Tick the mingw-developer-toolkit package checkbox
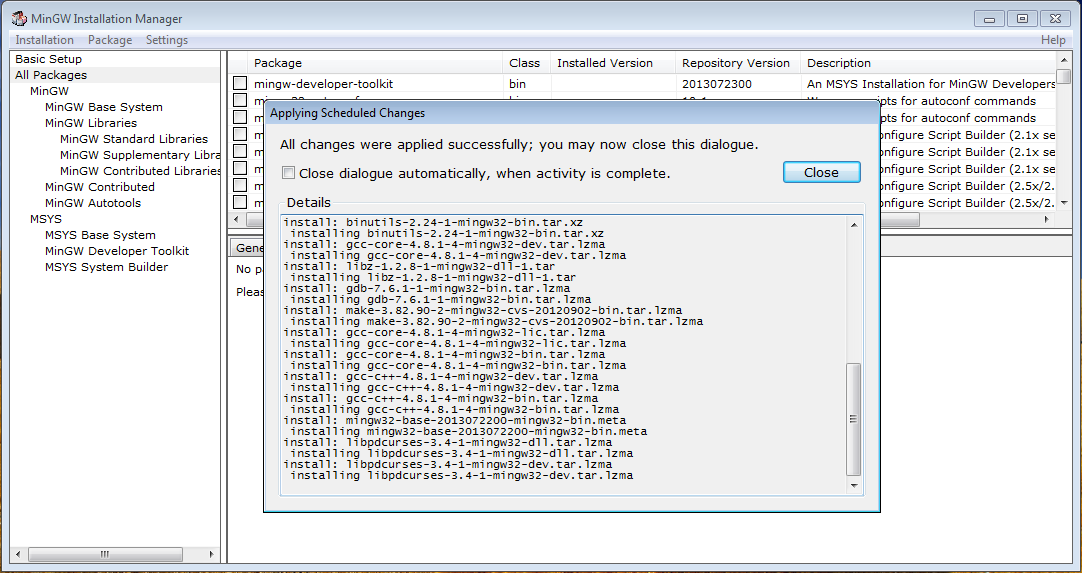The width and height of the screenshot is (1082, 573). point(240,84)
